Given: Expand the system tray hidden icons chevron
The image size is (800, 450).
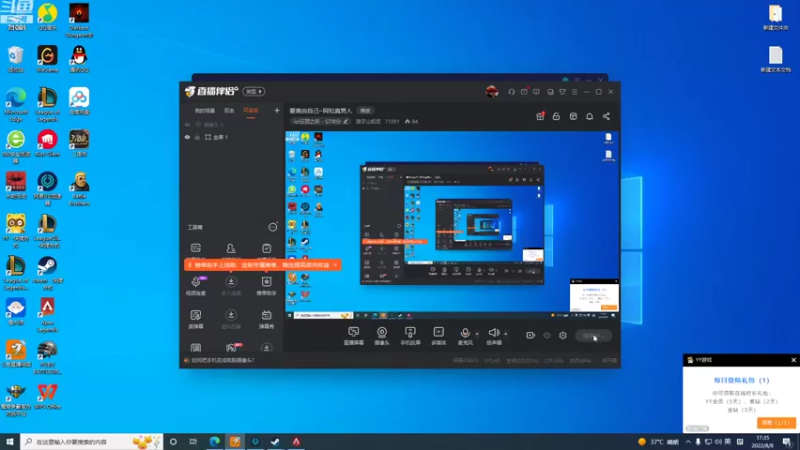Looking at the screenshot, I should tap(688, 442).
